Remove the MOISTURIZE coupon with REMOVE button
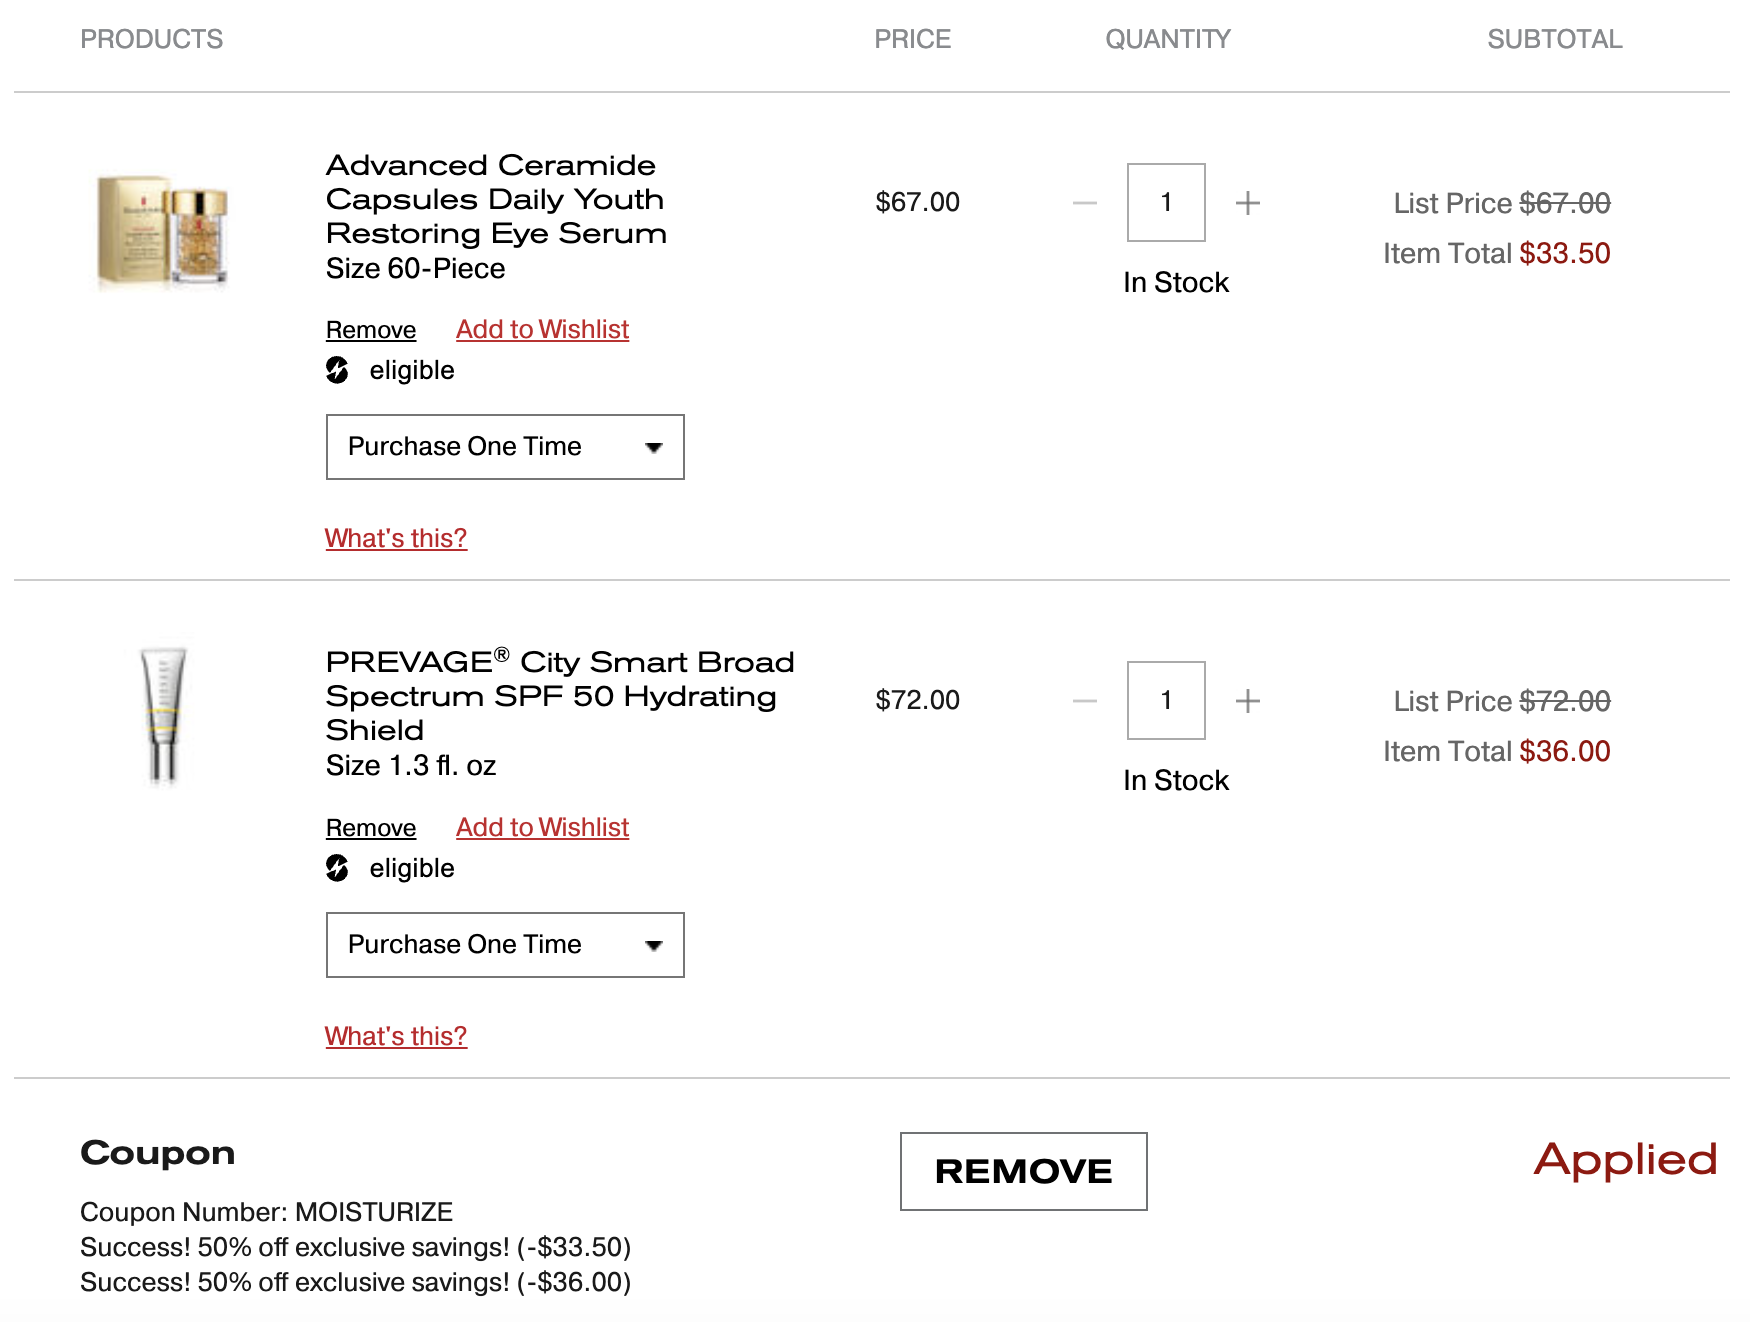 point(1023,1171)
